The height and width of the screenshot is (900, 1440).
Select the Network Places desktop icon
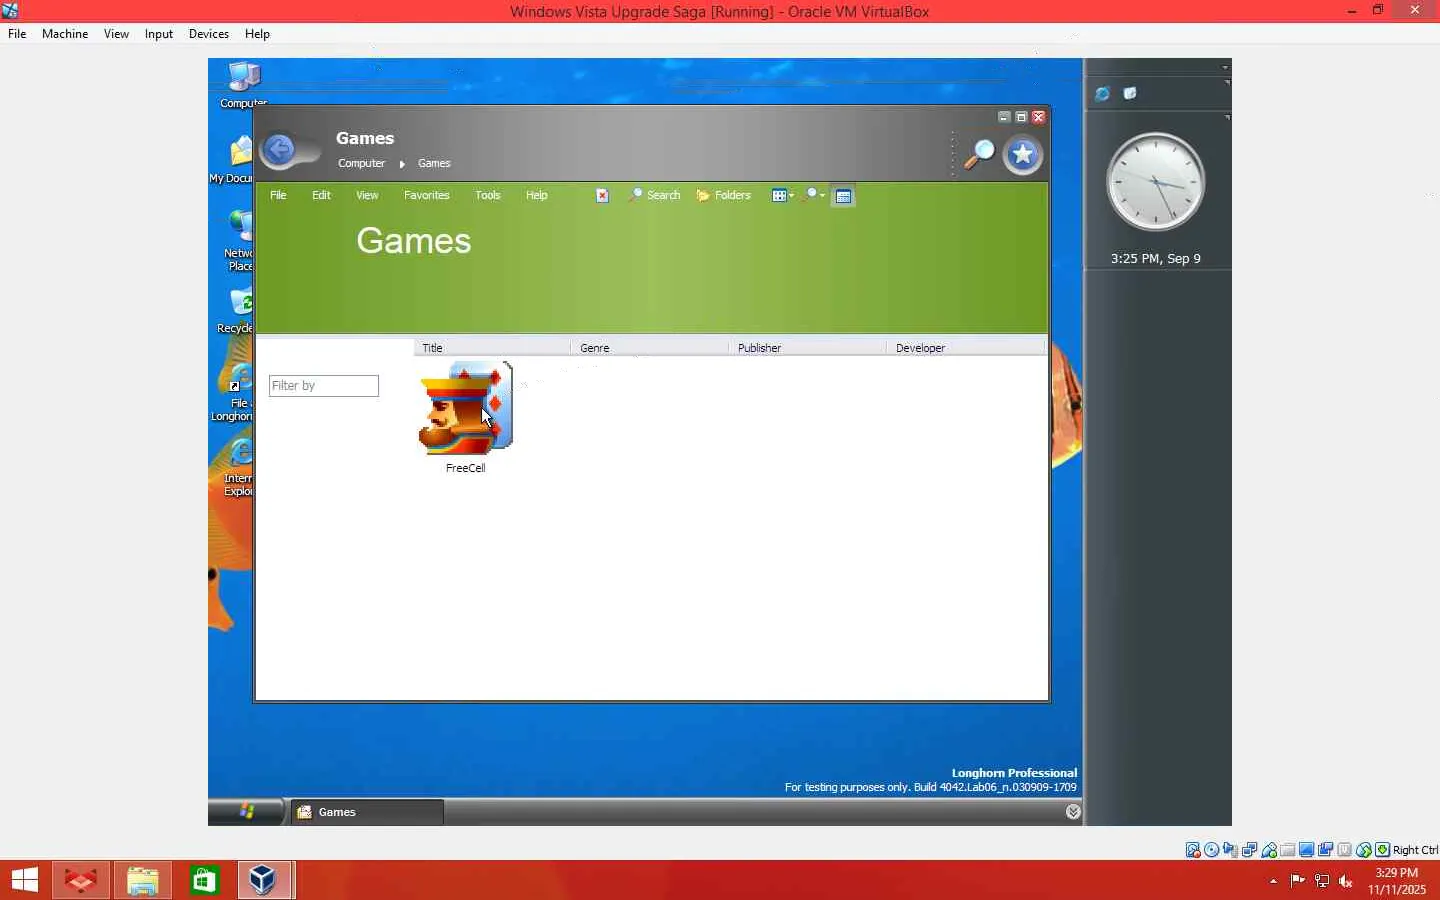pos(239,241)
